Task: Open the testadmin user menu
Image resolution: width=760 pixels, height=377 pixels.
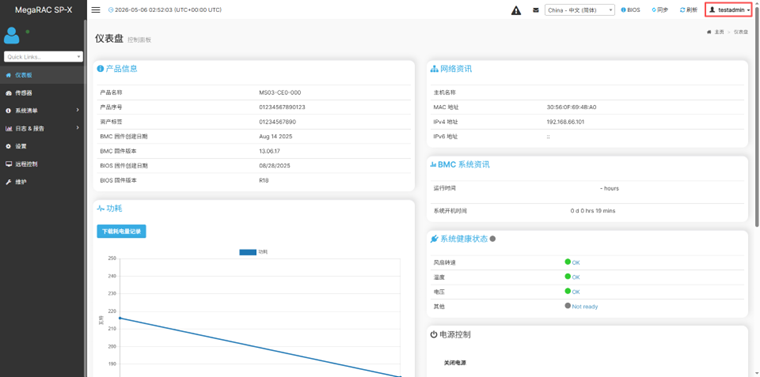Action: (x=729, y=10)
